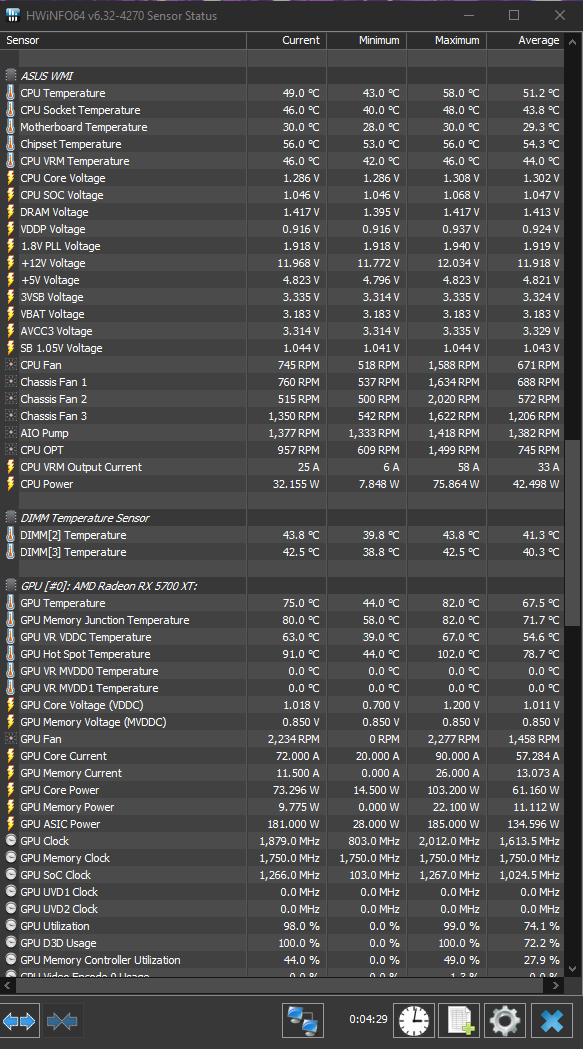The image size is (583, 1049).
Task: Click the vertical scrollbar thumb
Action: click(x=573, y=533)
